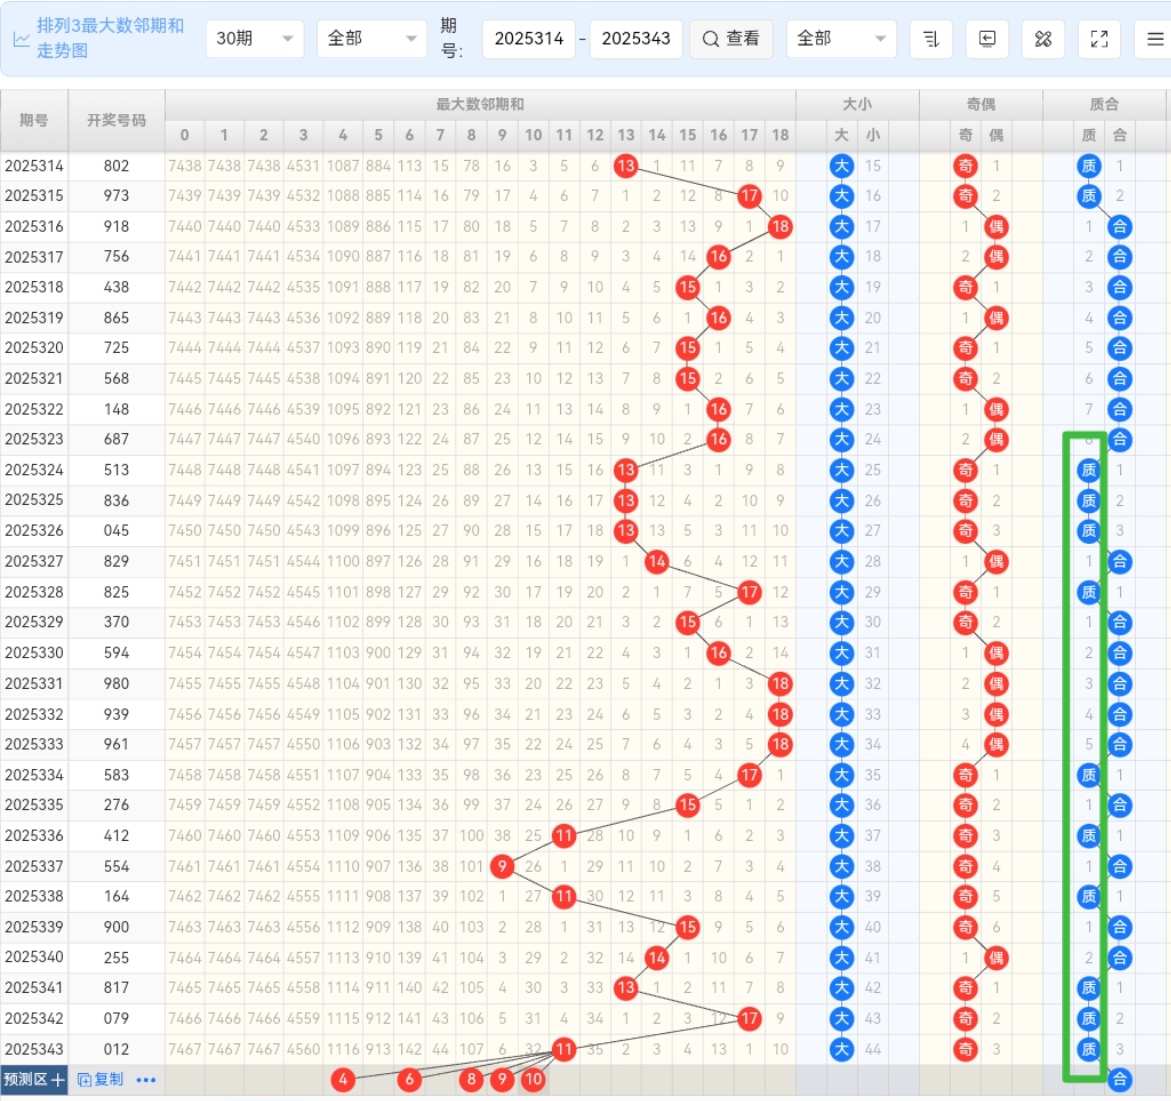Click the copy icon next to 复制
Screen dimensions: 1171x1101
pyautogui.click(x=85, y=1080)
